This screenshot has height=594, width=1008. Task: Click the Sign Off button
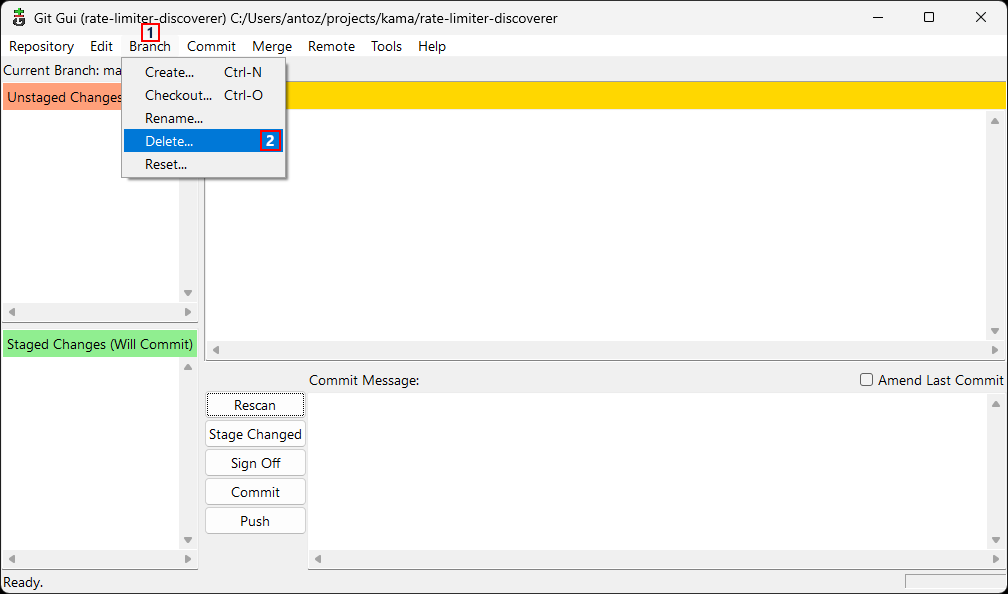point(255,463)
